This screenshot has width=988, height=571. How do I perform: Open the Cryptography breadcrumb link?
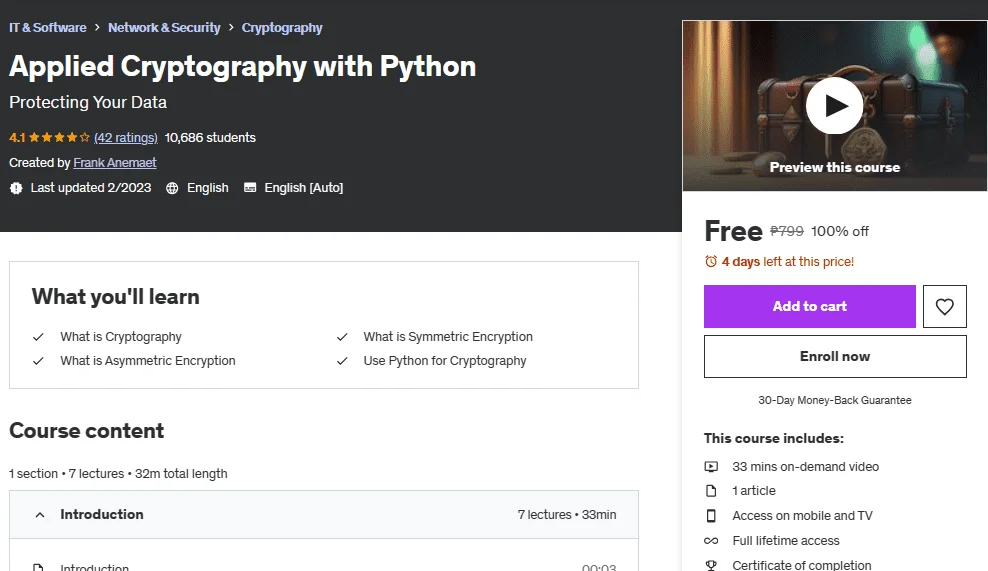click(282, 28)
